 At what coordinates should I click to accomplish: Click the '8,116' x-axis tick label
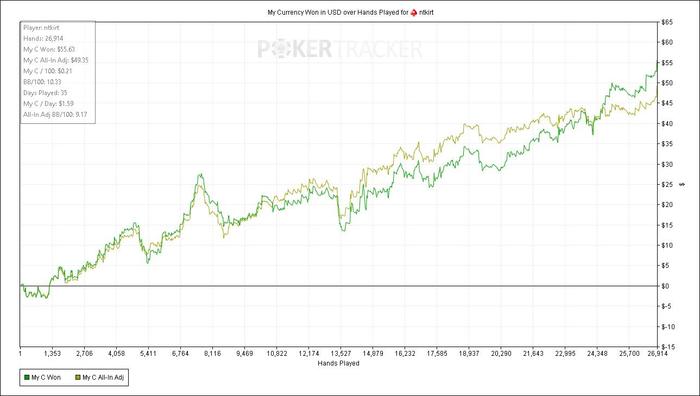point(212,354)
